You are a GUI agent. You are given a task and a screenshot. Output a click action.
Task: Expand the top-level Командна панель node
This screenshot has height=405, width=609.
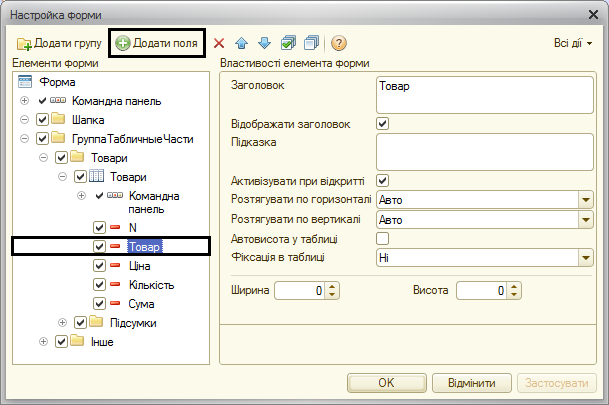coord(24,101)
